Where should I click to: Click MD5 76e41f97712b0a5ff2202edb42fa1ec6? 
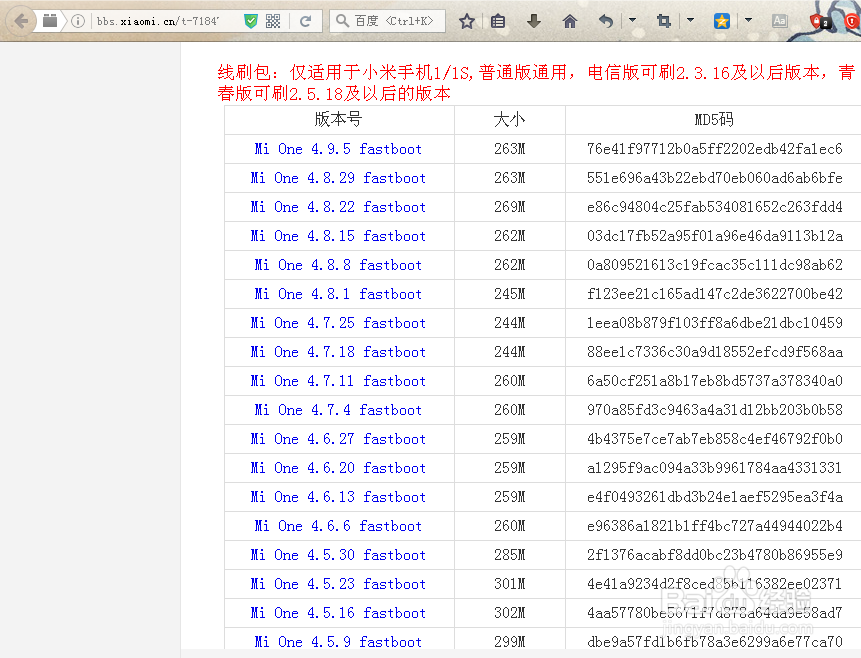point(714,149)
